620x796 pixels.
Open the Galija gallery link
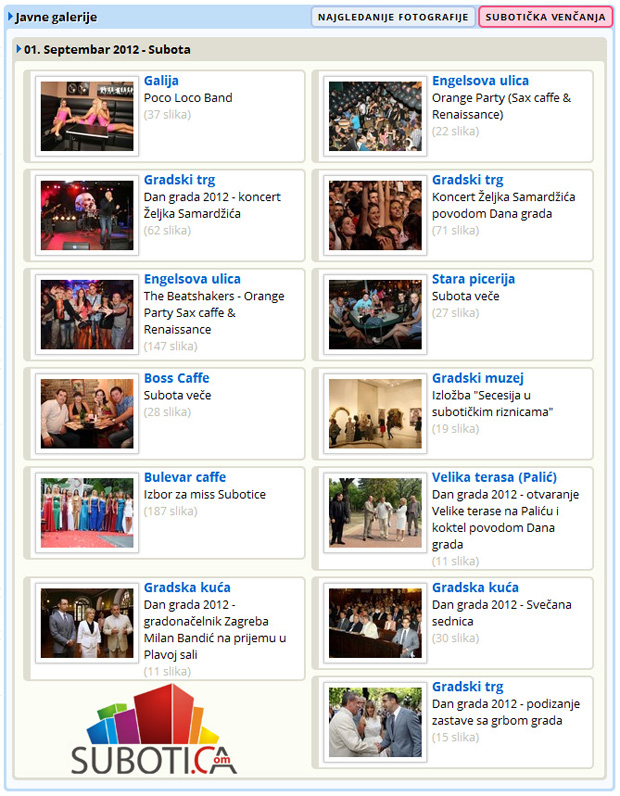161,81
